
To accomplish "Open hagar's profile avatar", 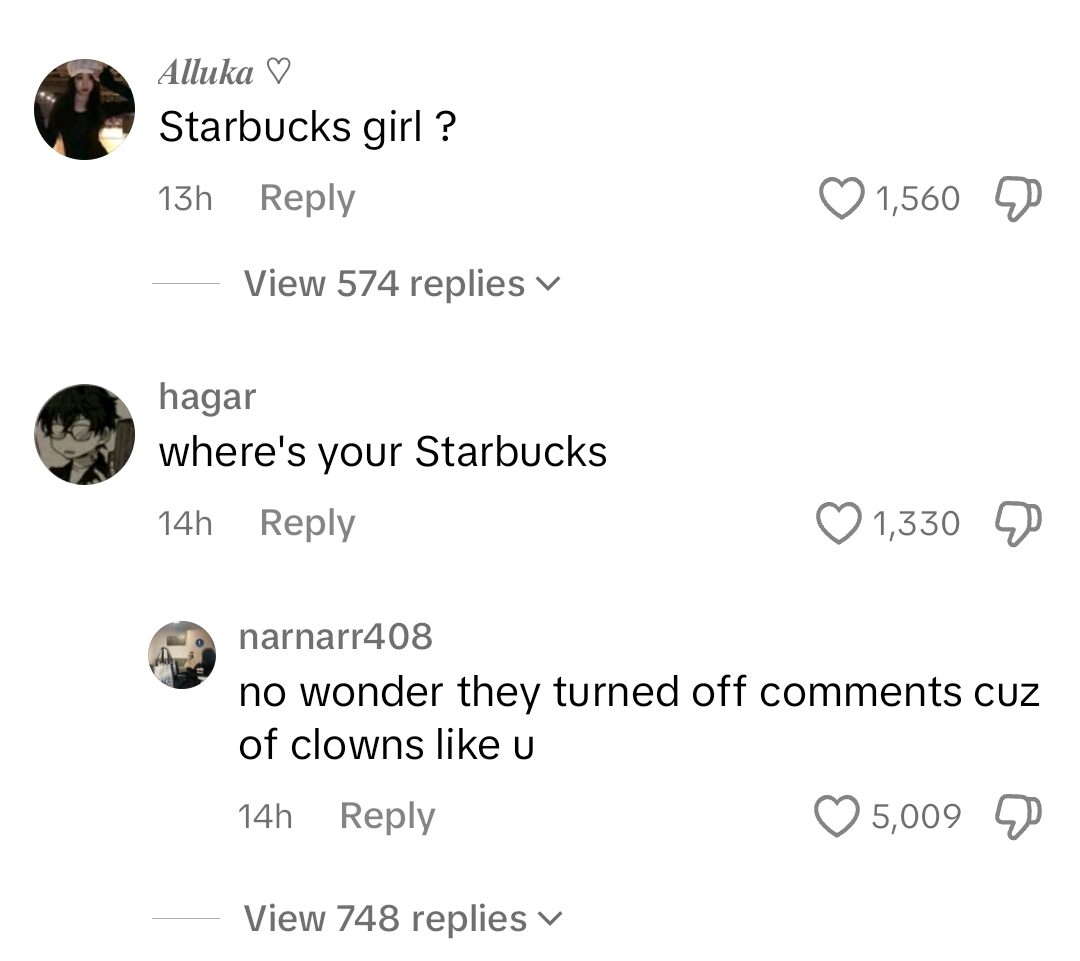I will point(84,434).
